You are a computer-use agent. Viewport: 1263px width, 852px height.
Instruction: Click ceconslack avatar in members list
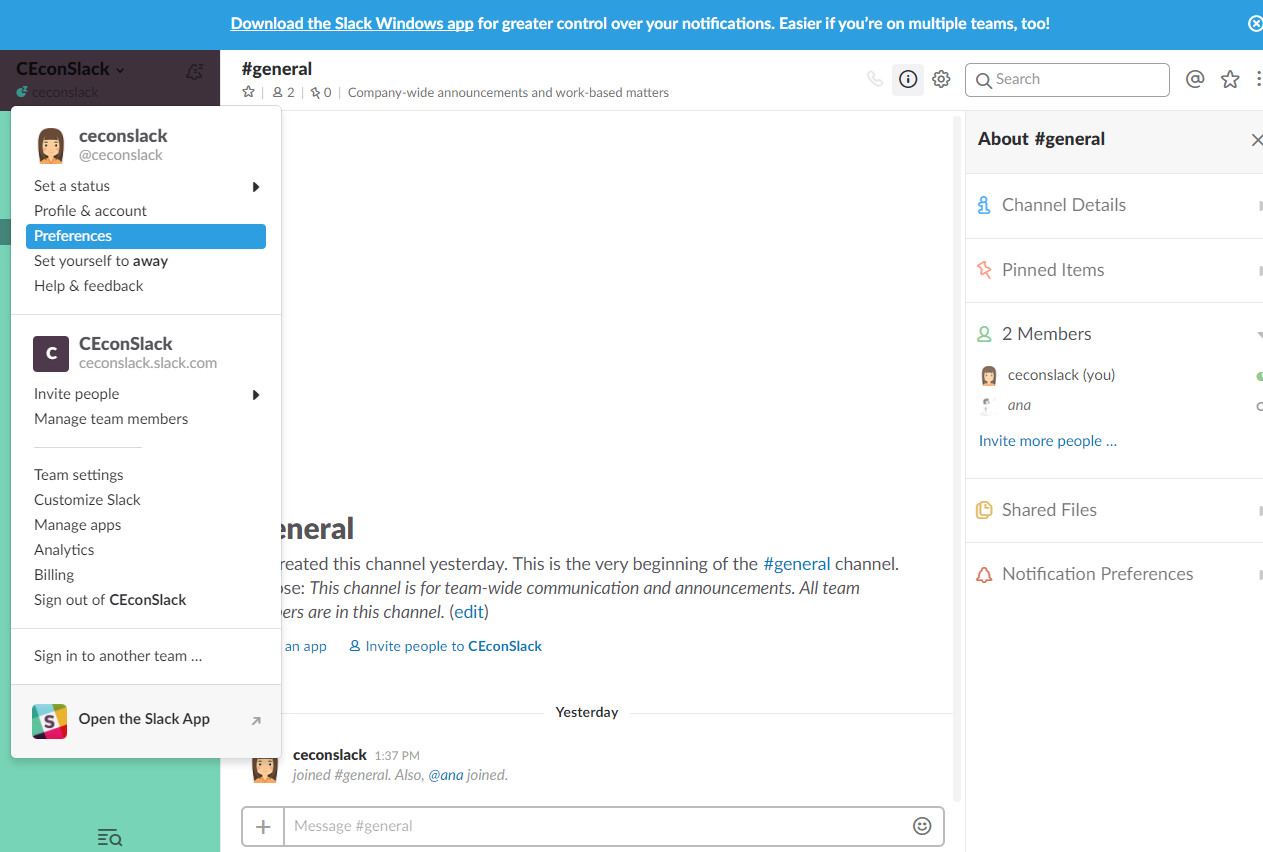point(989,375)
